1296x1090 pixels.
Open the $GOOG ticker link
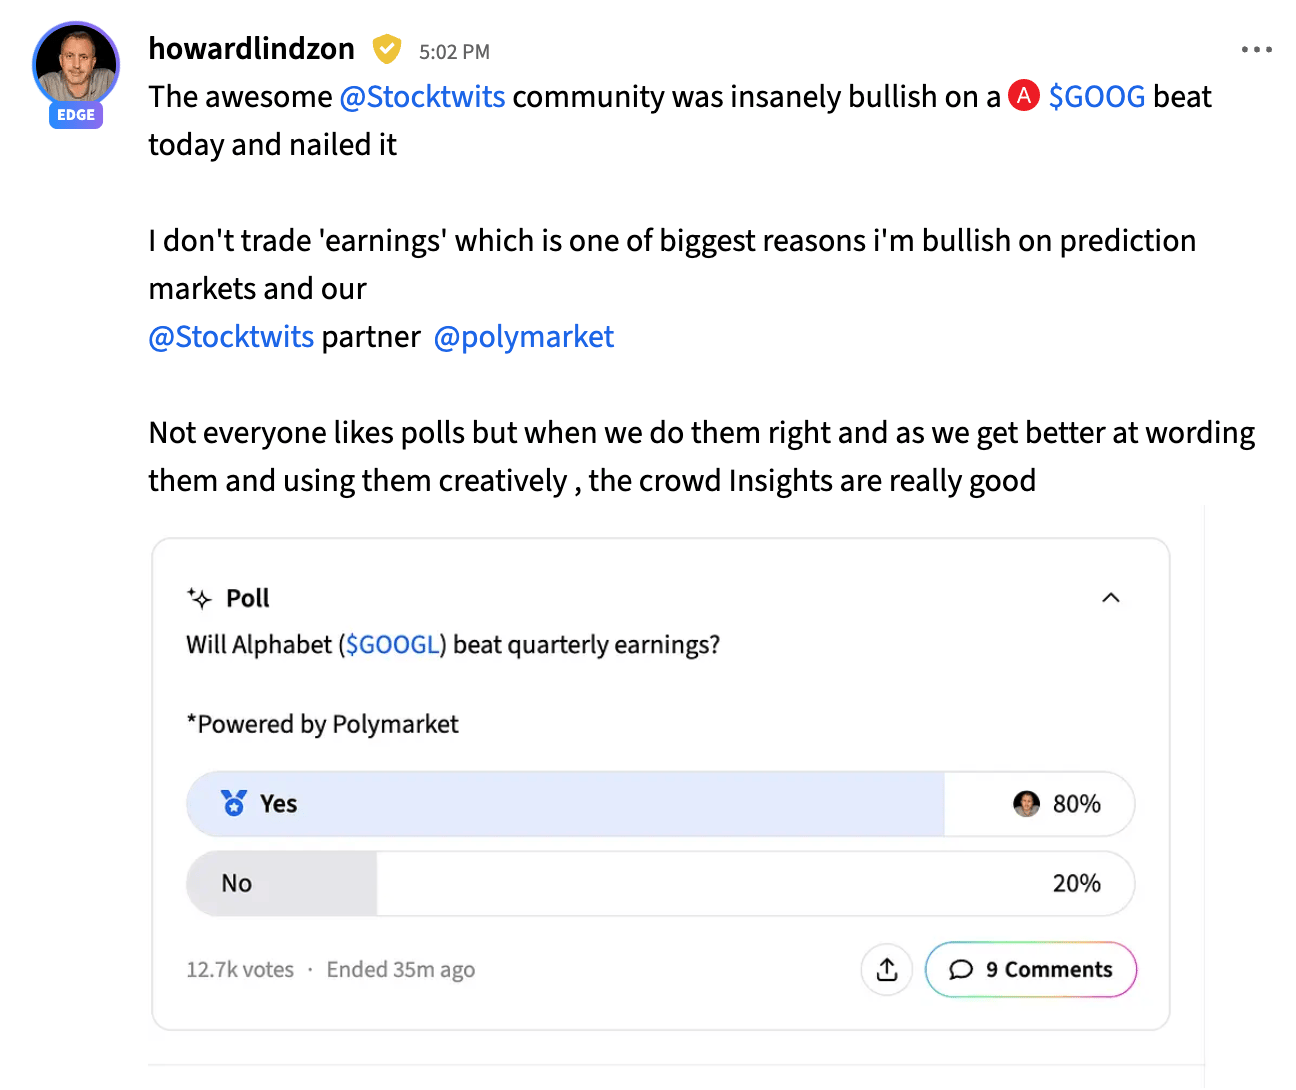coord(1097,96)
